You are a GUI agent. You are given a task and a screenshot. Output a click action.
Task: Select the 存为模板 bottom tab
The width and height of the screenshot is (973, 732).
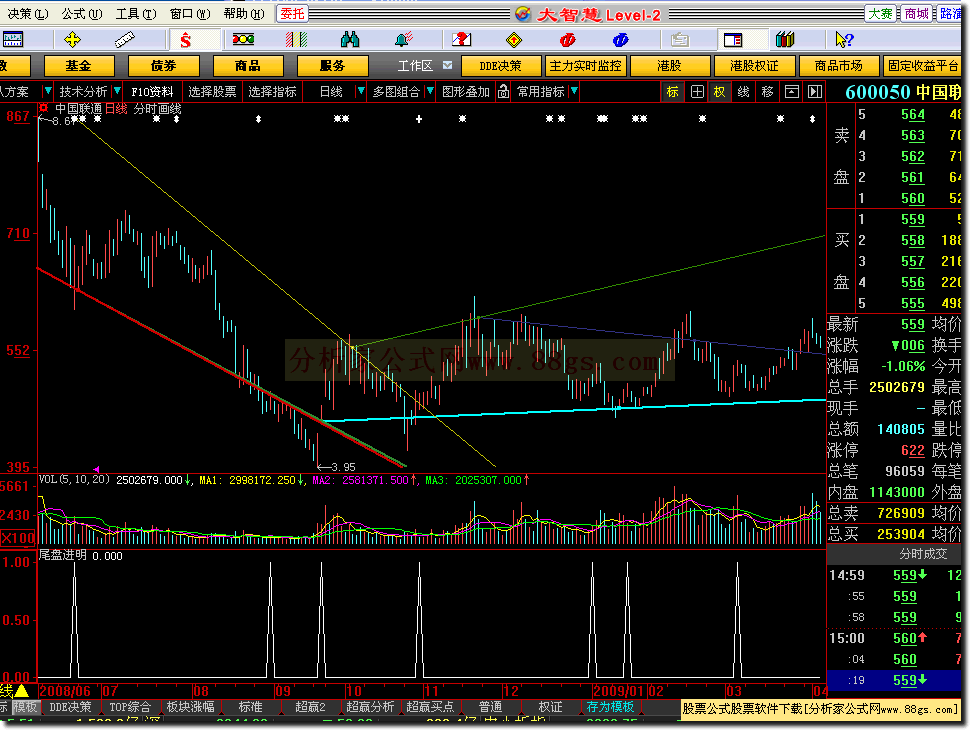610,707
